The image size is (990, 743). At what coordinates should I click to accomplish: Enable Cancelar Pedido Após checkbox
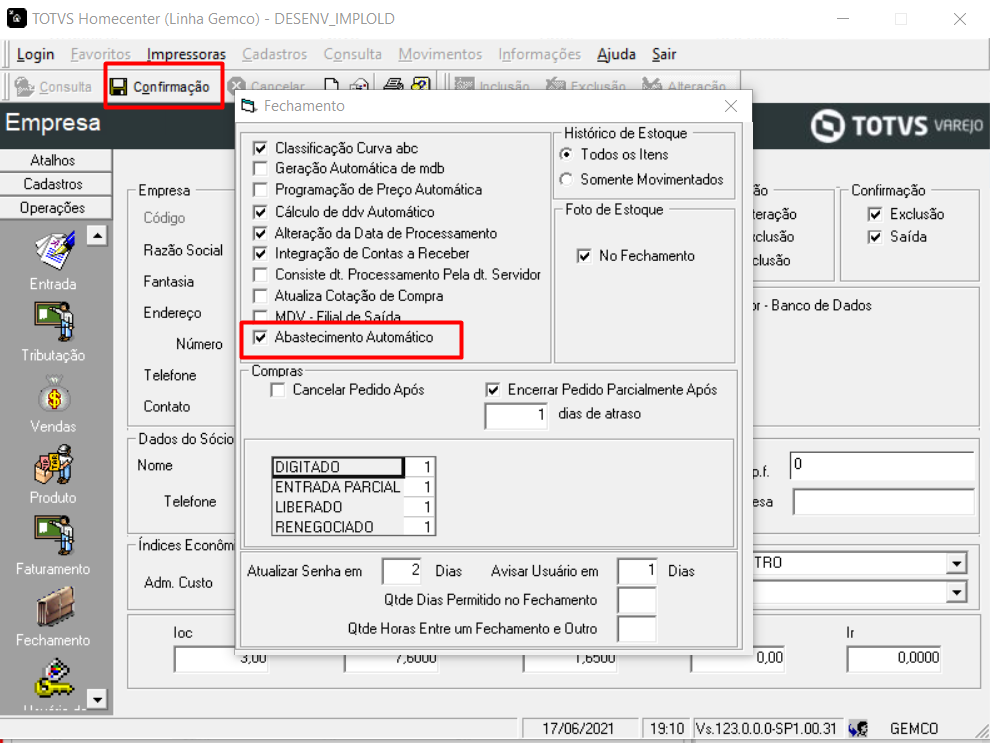[277, 390]
